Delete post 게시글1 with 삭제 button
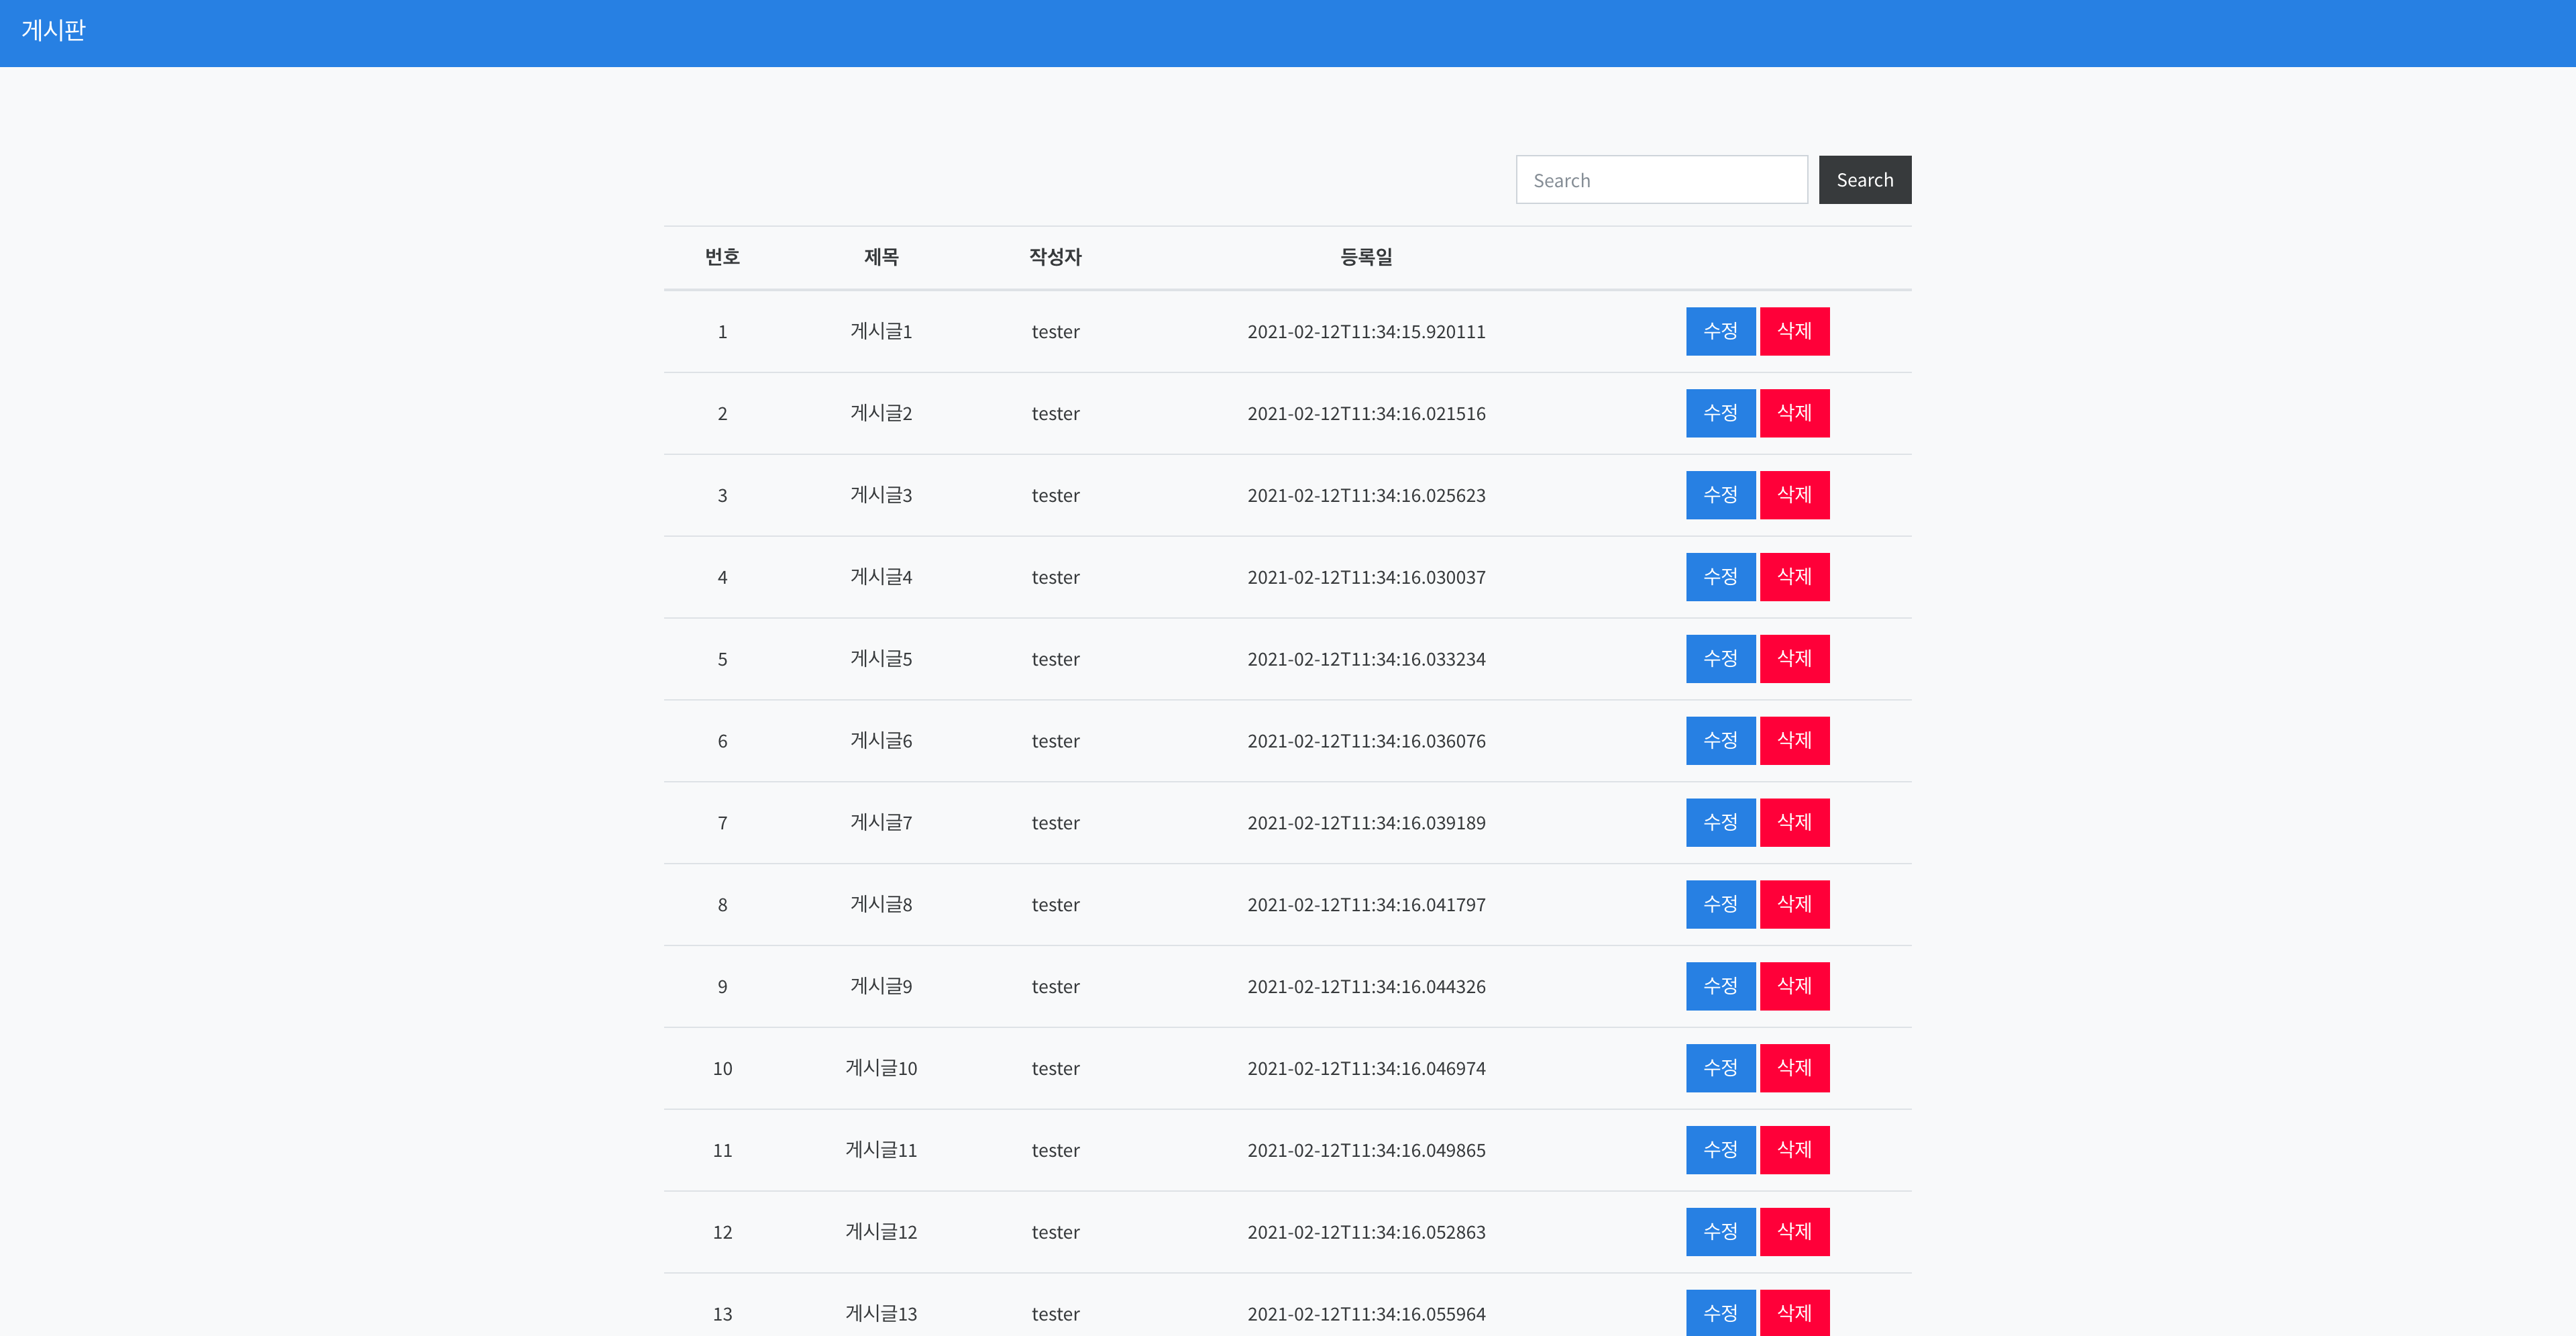Image resolution: width=2576 pixels, height=1336 pixels. coord(1794,331)
